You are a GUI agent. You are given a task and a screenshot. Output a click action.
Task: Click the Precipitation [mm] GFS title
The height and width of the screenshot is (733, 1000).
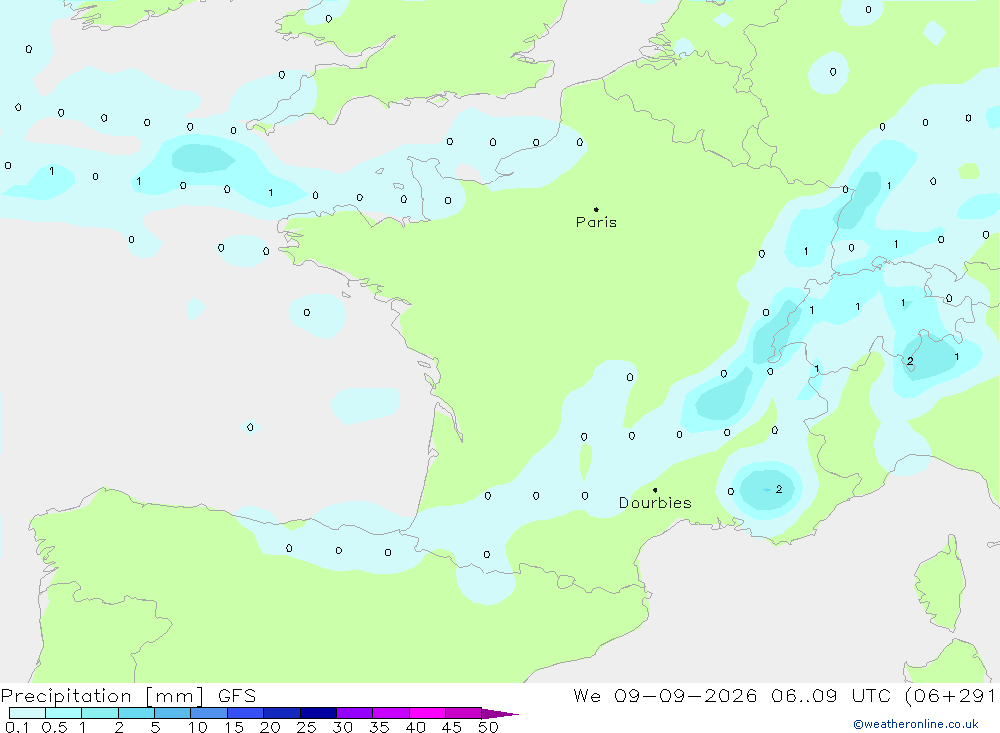(x=128, y=696)
